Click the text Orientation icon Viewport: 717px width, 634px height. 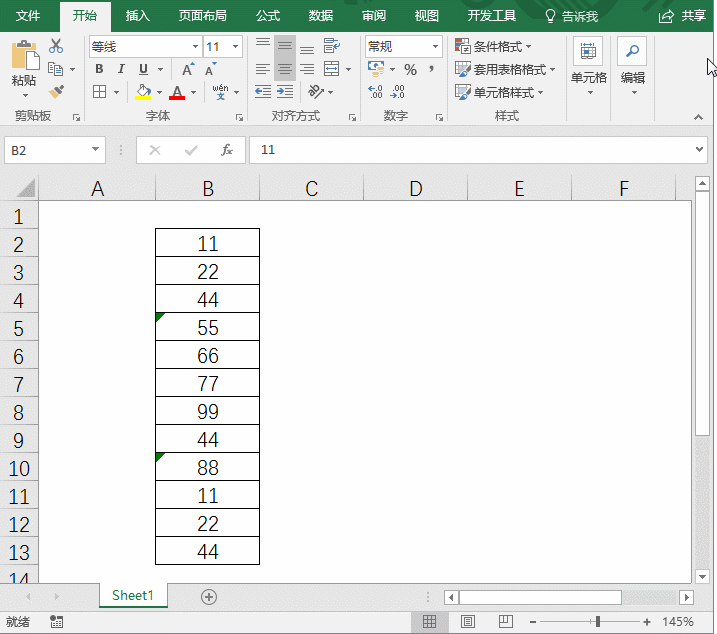pos(316,92)
